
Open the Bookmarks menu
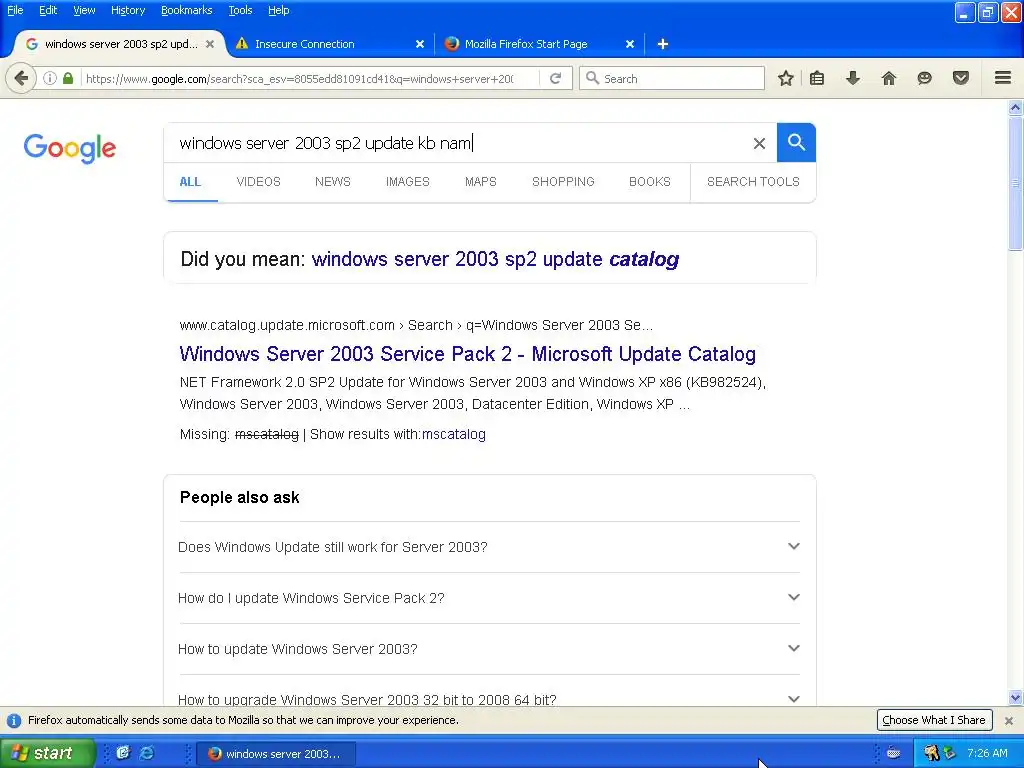186,10
